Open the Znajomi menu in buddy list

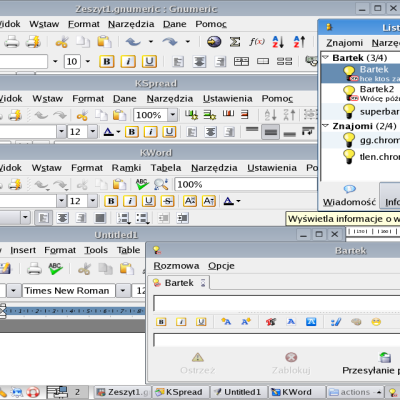coord(344,43)
